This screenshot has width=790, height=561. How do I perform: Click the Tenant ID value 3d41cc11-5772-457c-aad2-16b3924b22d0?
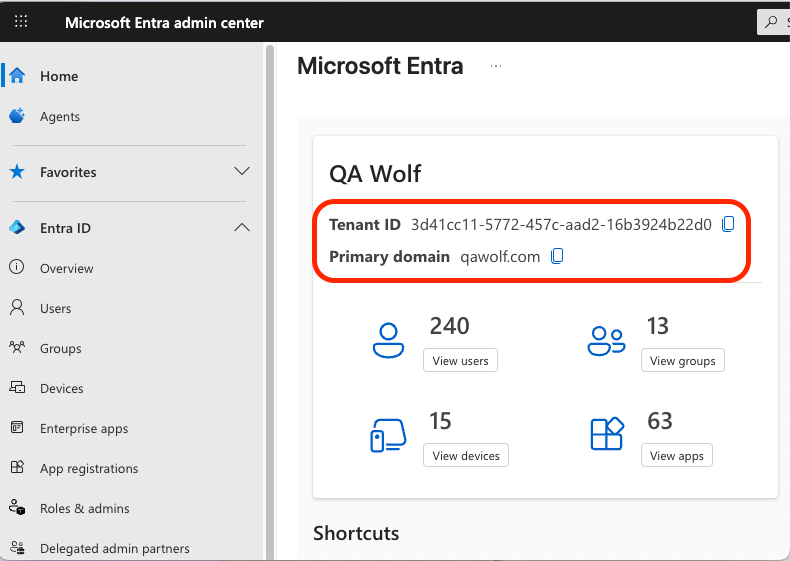561,224
